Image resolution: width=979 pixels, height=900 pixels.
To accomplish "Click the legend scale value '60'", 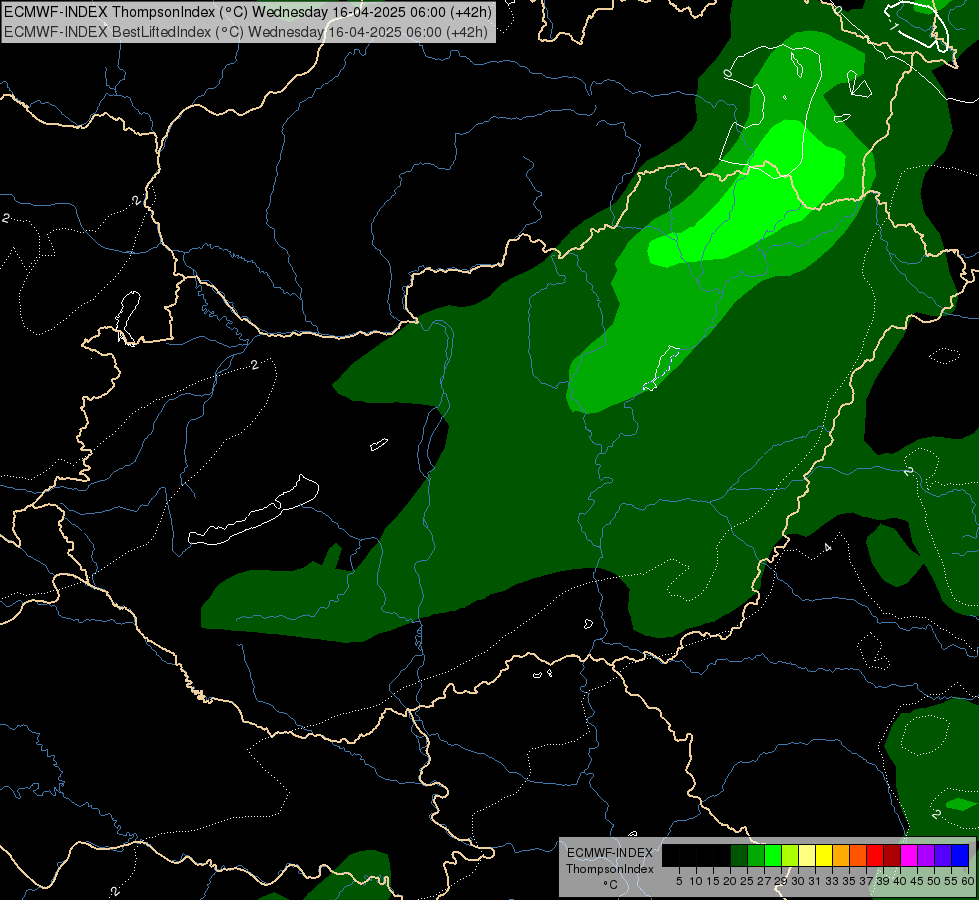I will coord(968,881).
